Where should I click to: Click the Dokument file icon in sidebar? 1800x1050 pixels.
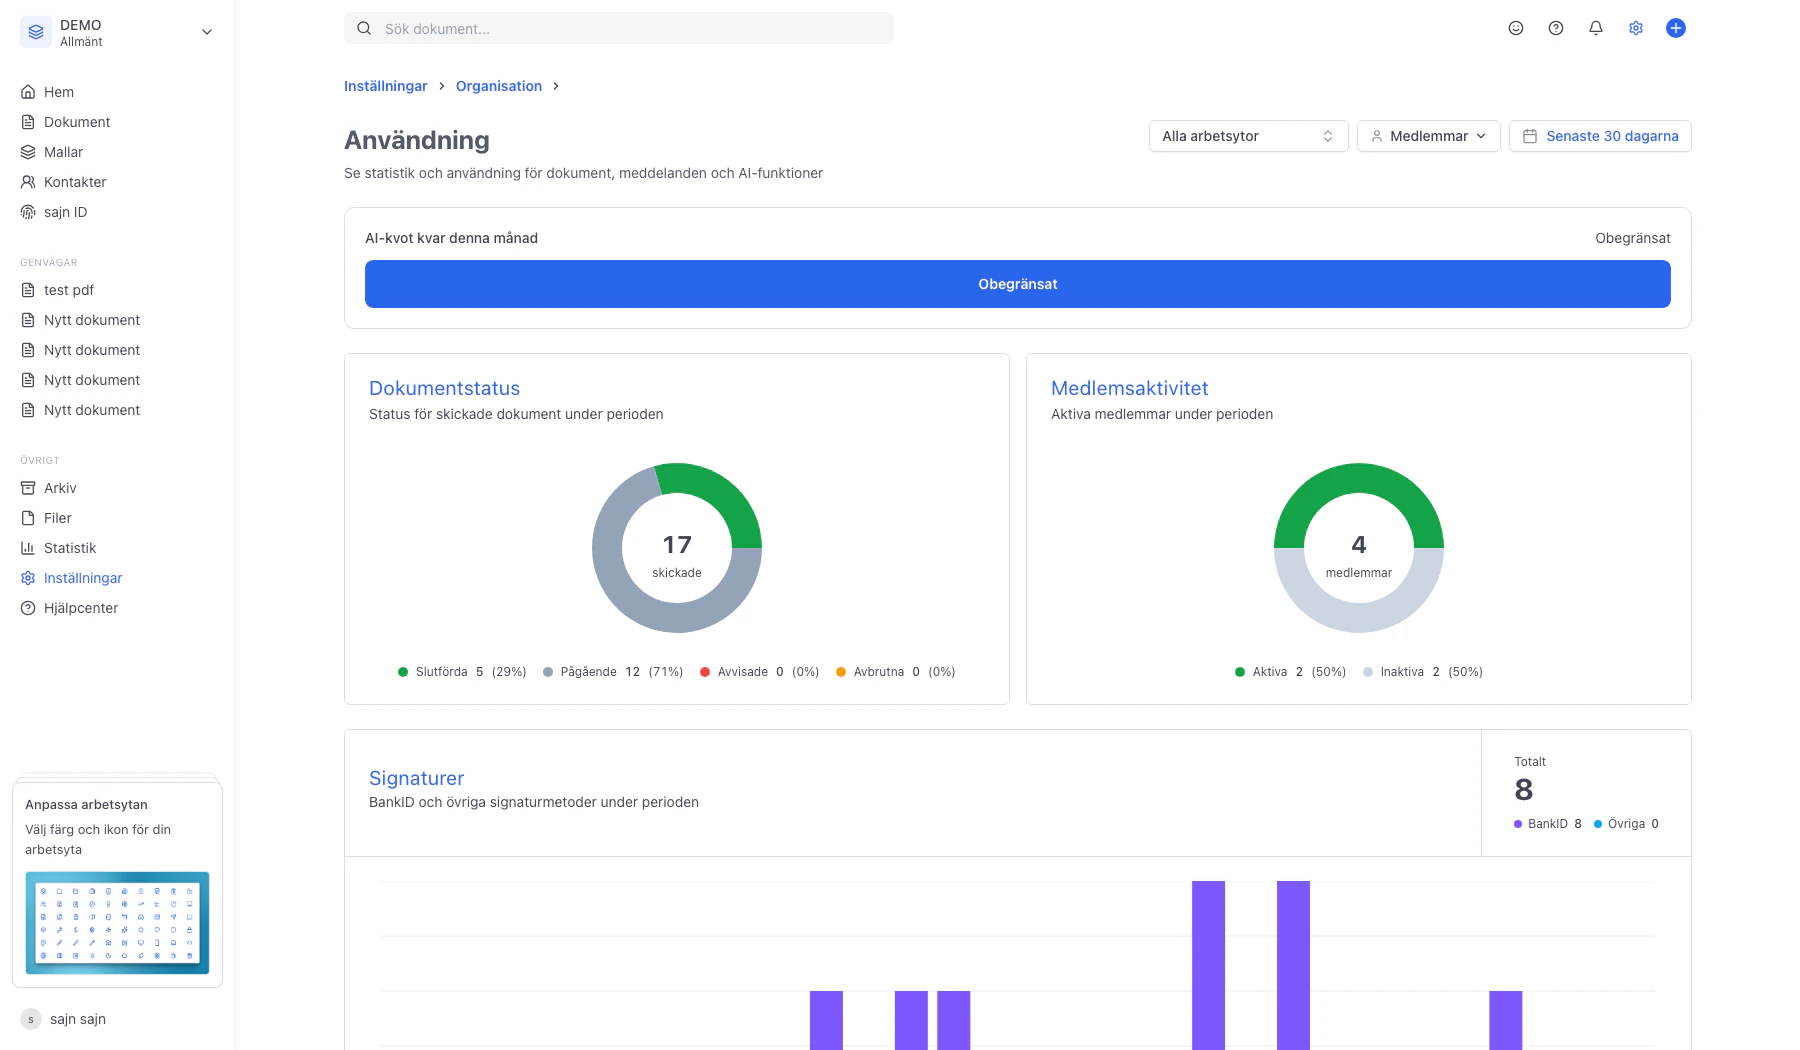[x=28, y=122]
